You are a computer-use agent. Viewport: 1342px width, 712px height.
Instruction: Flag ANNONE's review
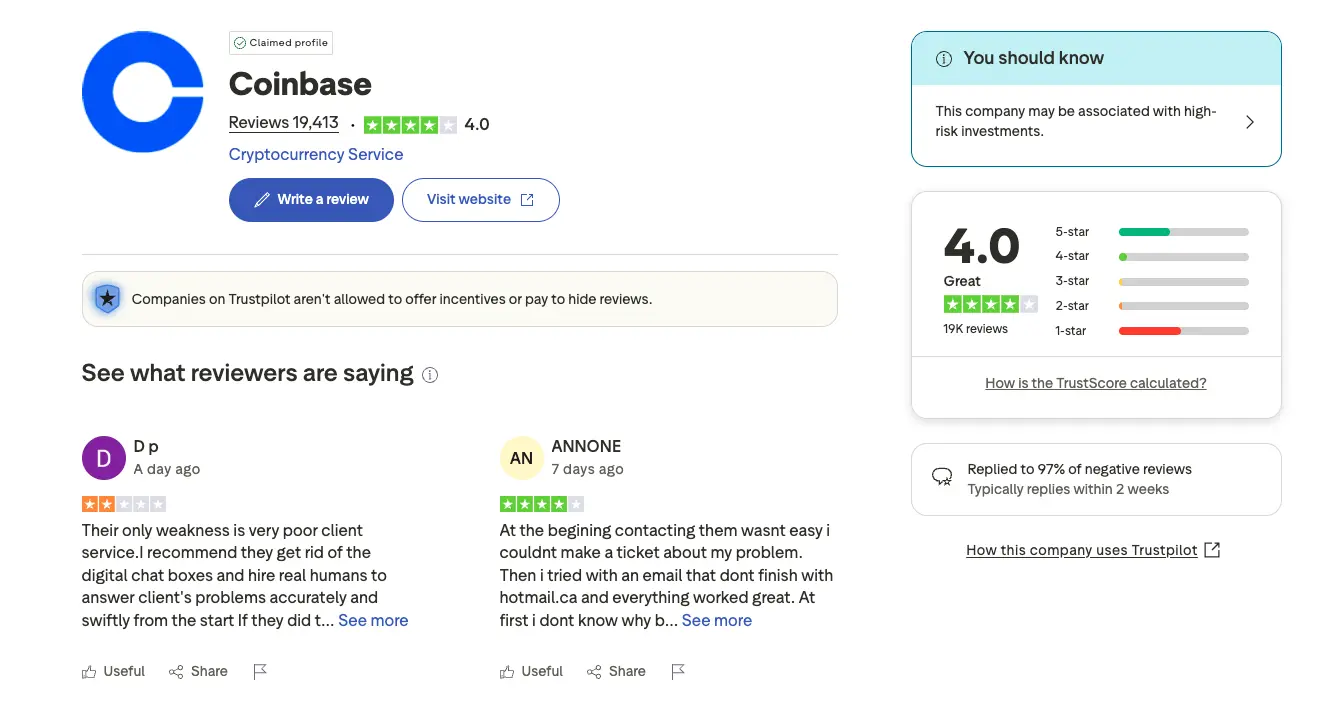(x=678, y=672)
